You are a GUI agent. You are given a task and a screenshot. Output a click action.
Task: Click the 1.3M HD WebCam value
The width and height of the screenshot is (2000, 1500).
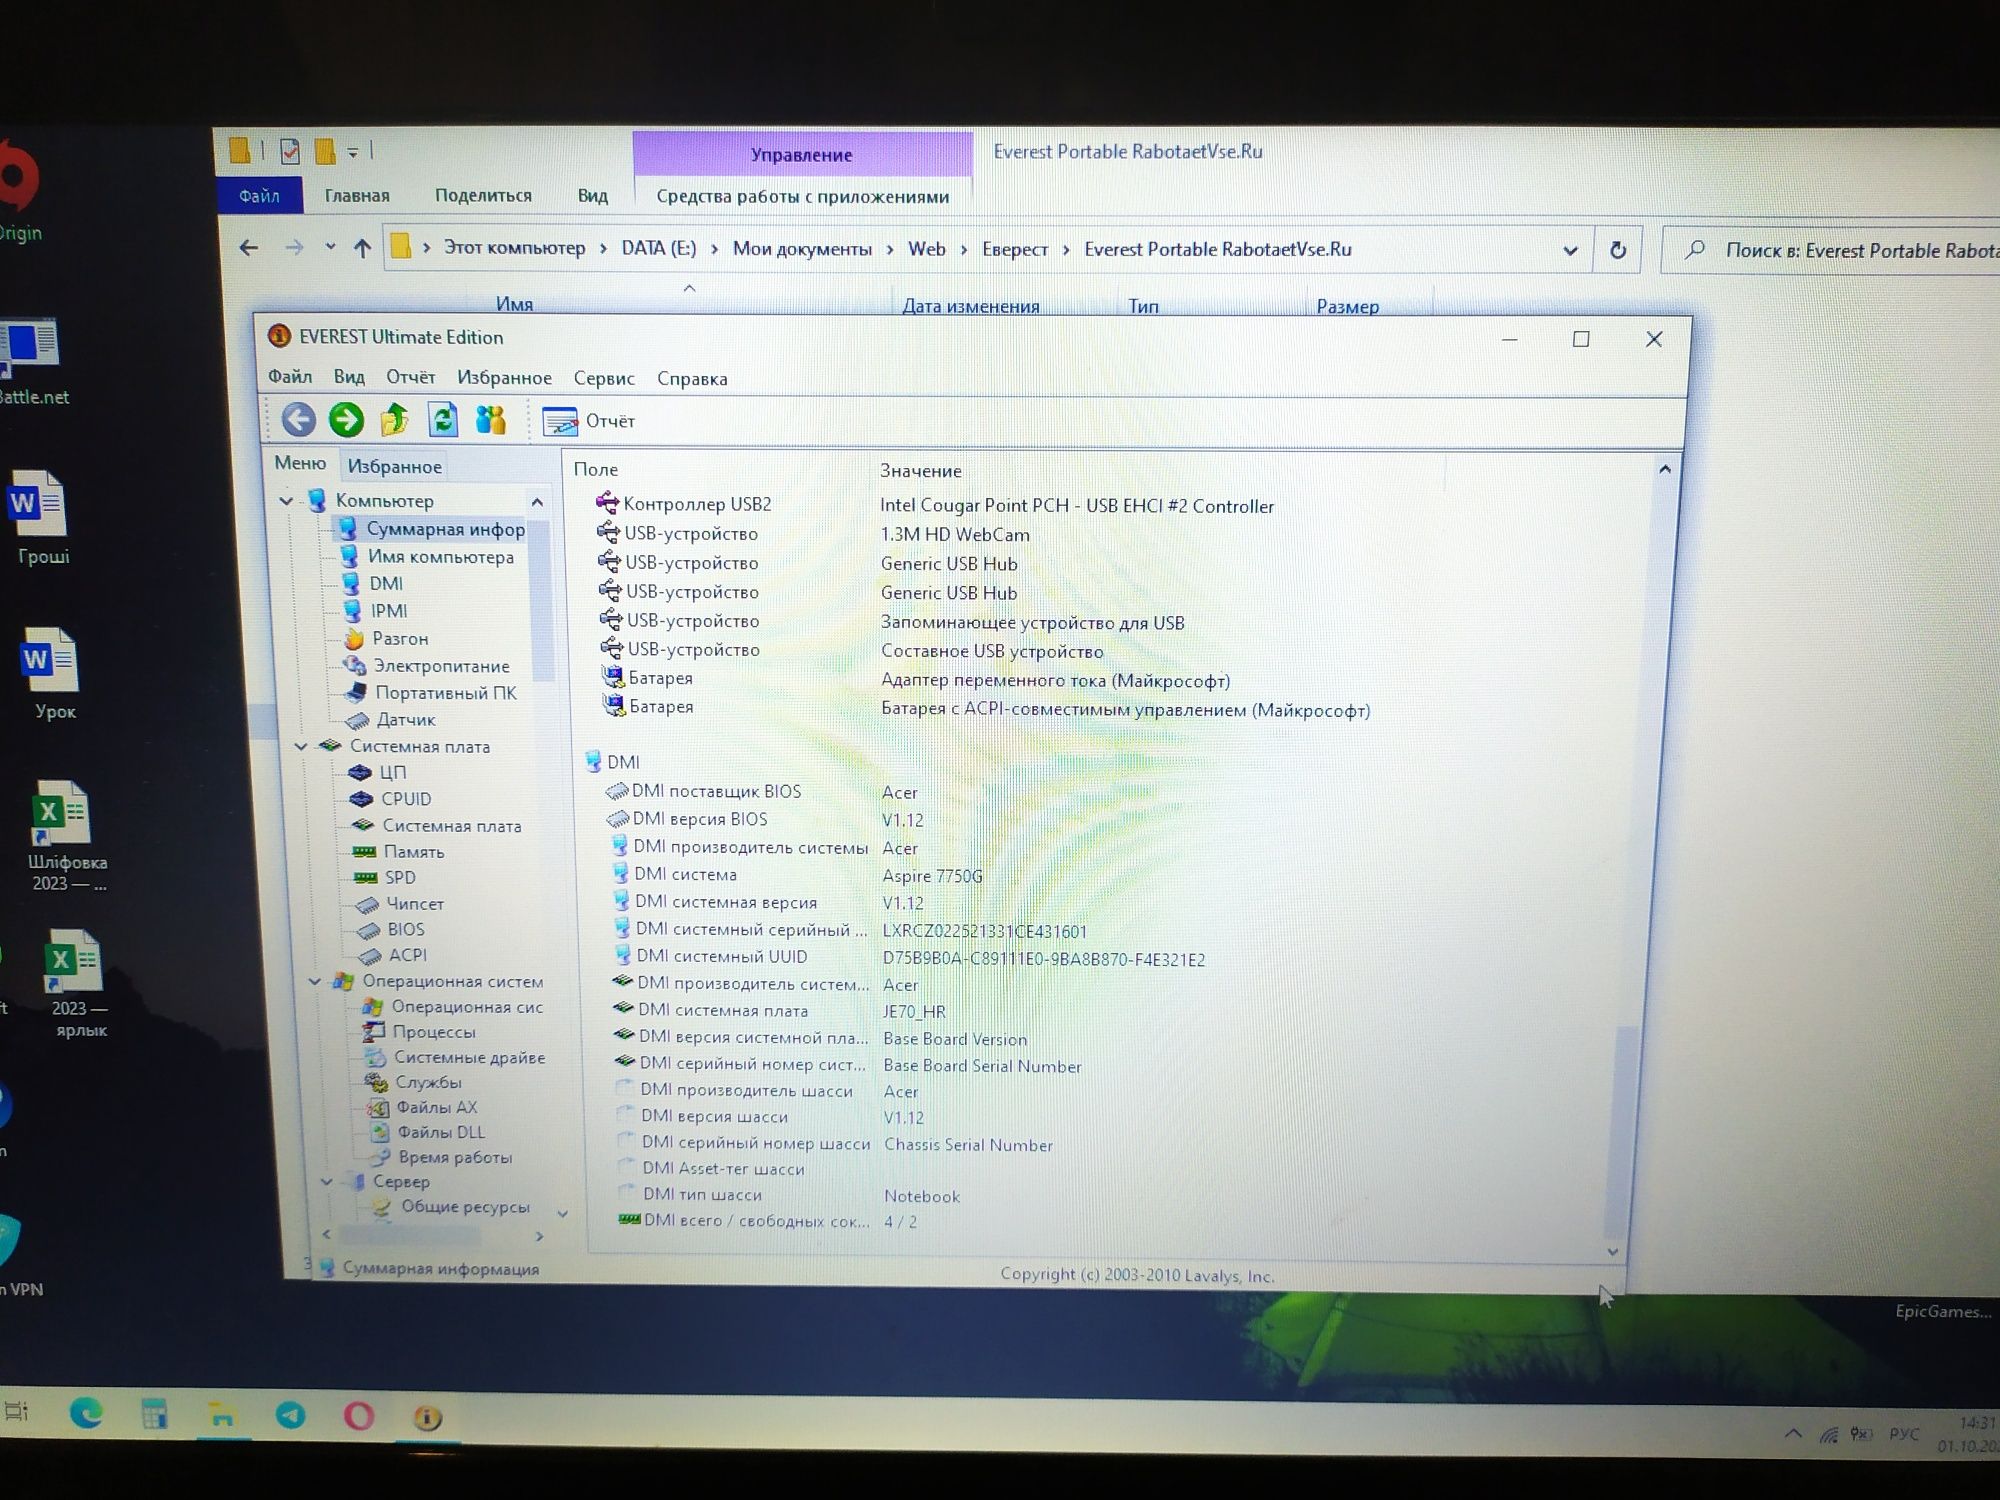955,534
